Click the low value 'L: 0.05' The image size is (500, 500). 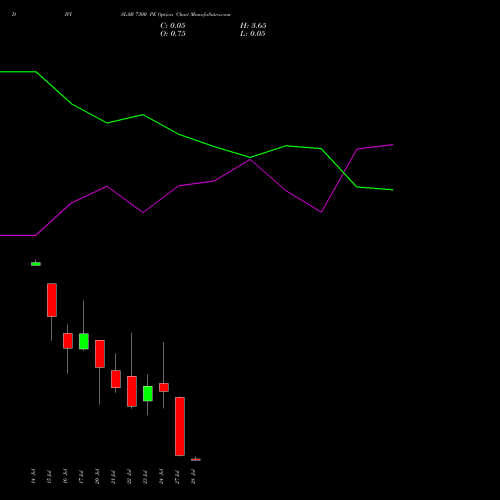tap(253, 34)
